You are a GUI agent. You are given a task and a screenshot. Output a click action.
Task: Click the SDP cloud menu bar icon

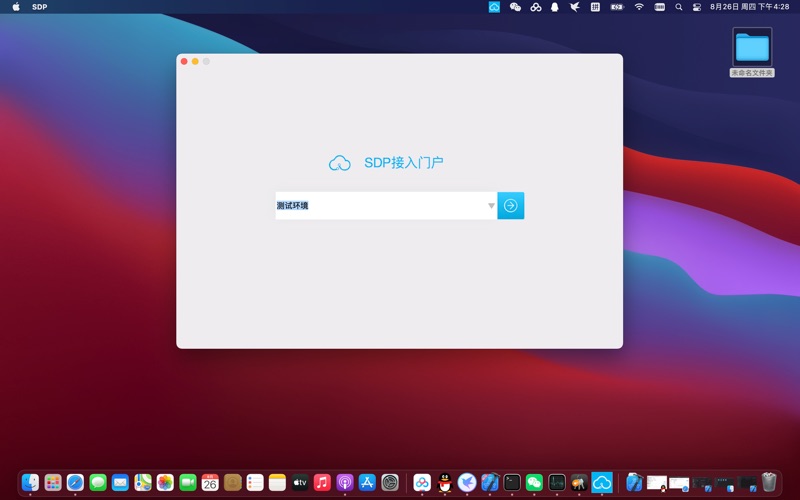click(494, 7)
